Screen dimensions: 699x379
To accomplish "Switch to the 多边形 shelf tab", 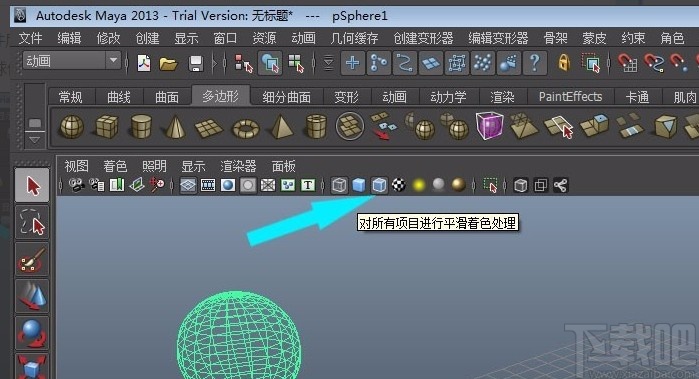I will point(221,96).
